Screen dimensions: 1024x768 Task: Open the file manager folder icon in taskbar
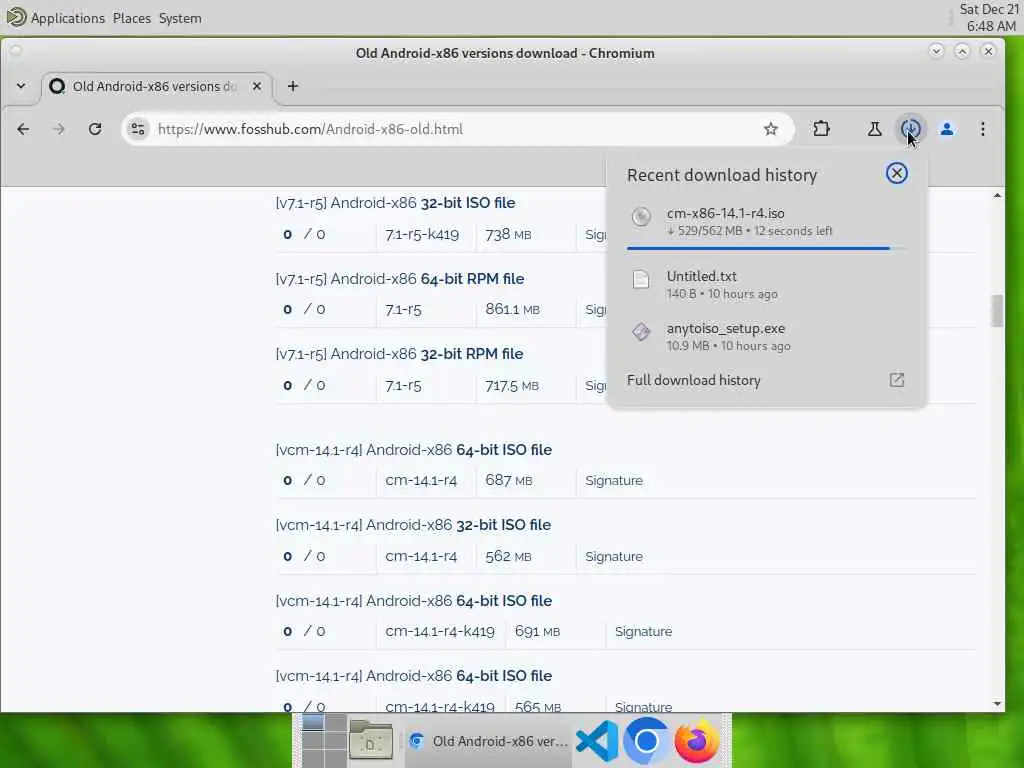(370, 741)
